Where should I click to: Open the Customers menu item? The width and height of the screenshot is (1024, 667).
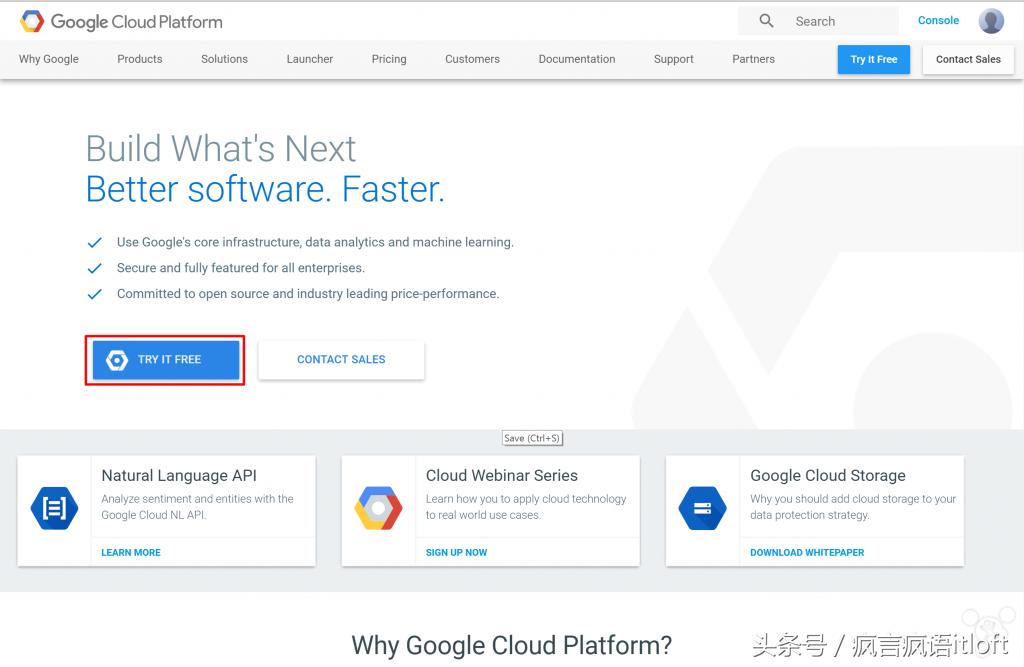[472, 59]
